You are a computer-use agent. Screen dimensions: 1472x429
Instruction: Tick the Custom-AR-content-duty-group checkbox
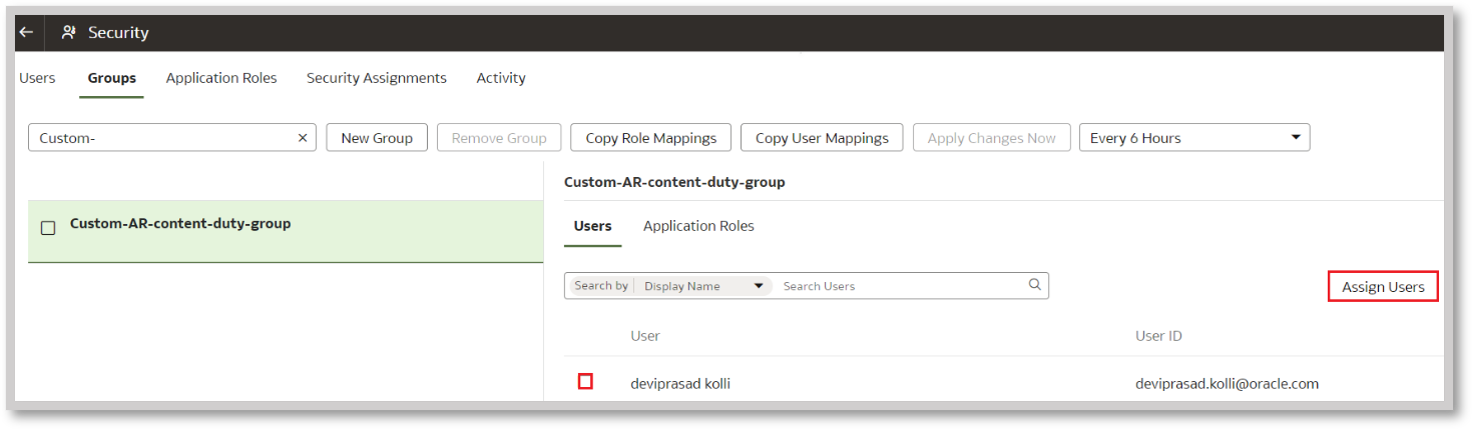point(48,228)
